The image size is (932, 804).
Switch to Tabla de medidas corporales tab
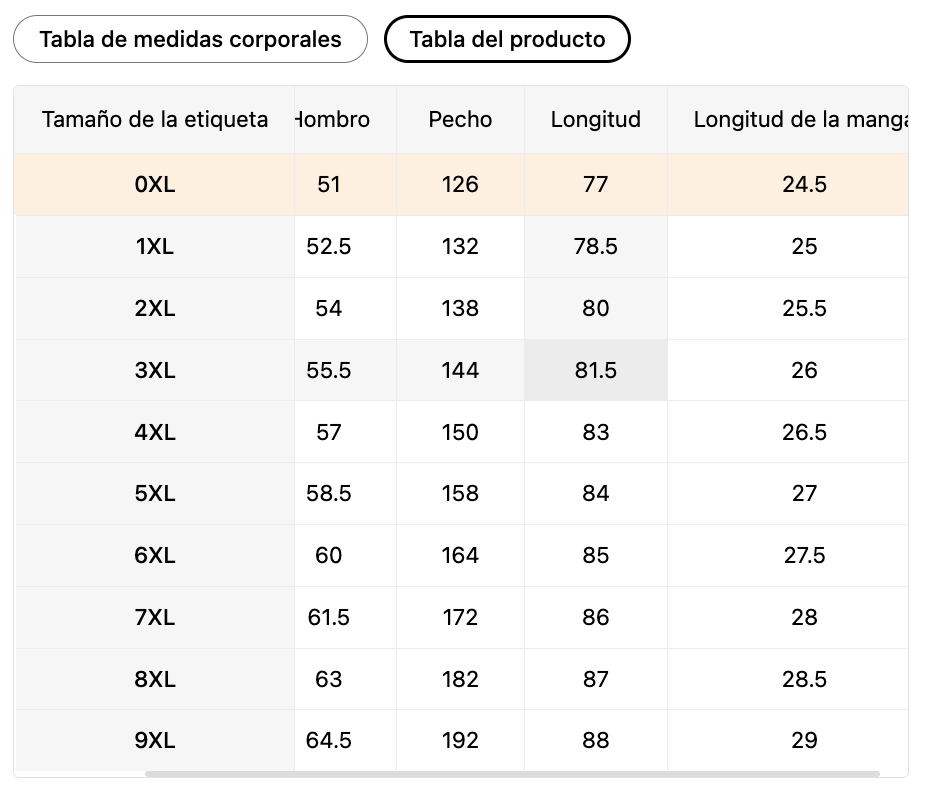pyautogui.click(x=190, y=40)
